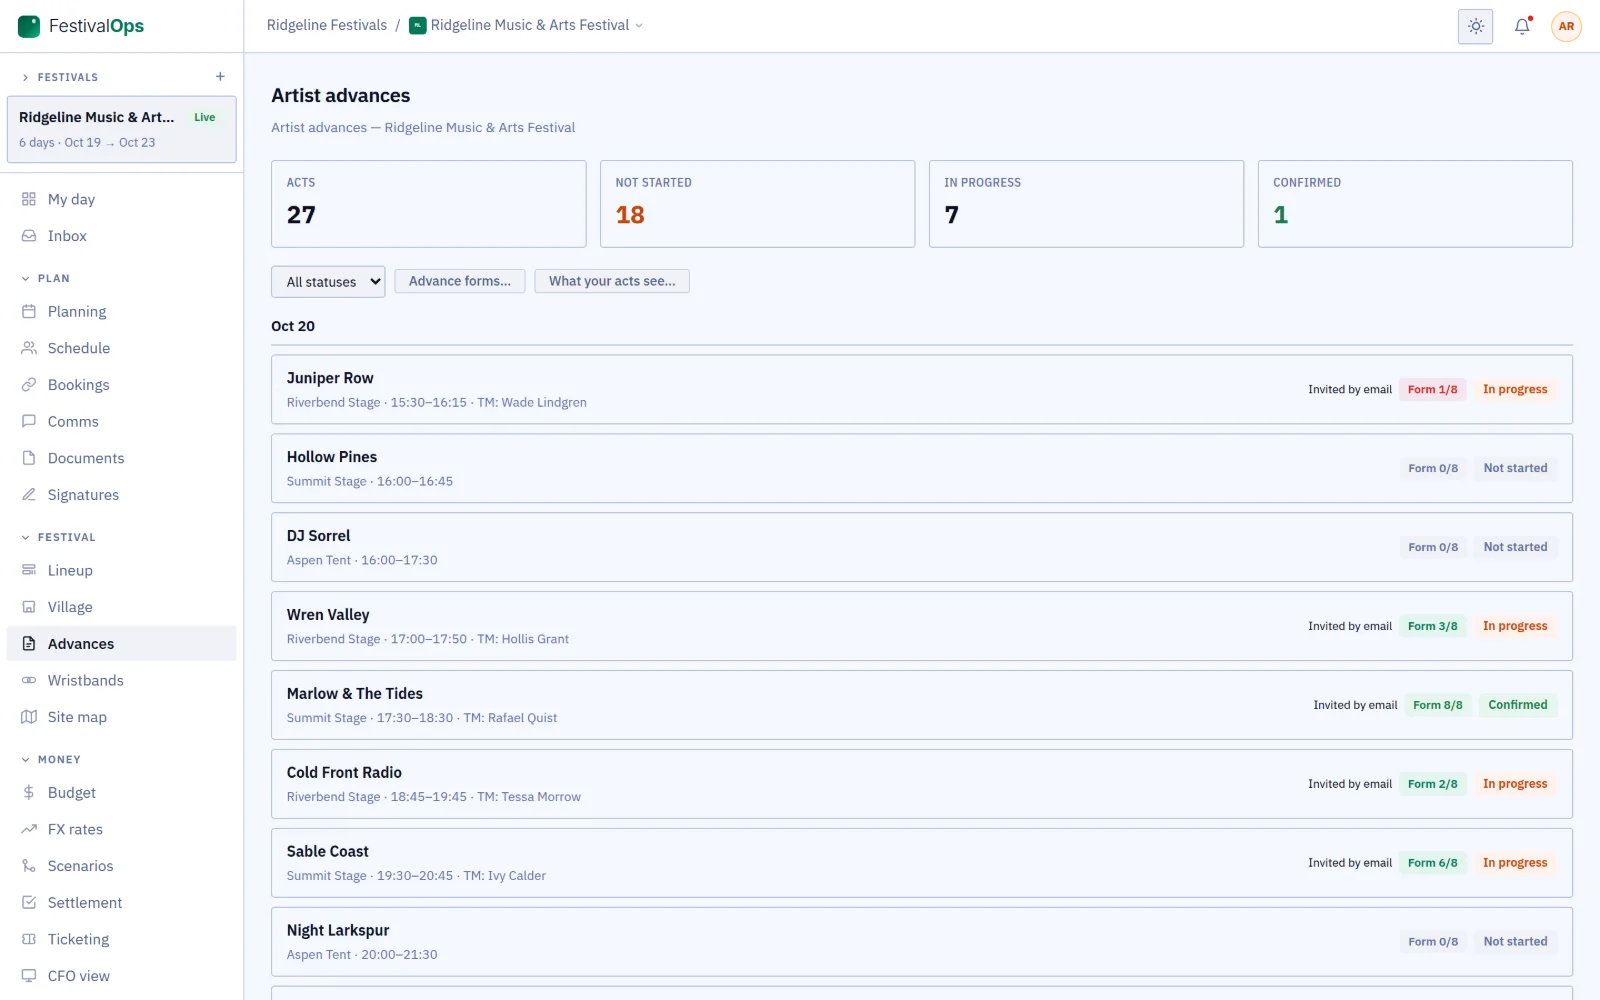This screenshot has width=1600, height=1000.
Task: Open the All statuses dropdown
Action: (x=328, y=282)
